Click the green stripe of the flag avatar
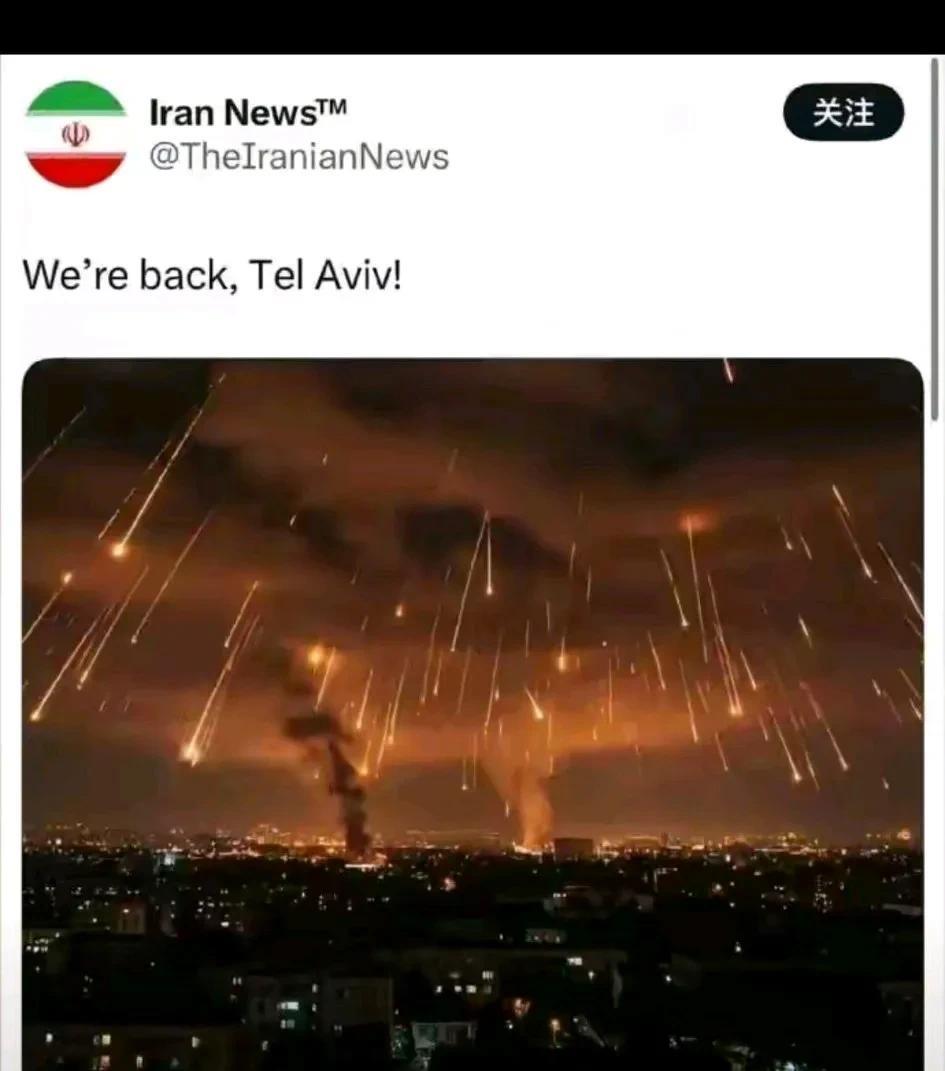The image size is (945, 1071). 76,98
